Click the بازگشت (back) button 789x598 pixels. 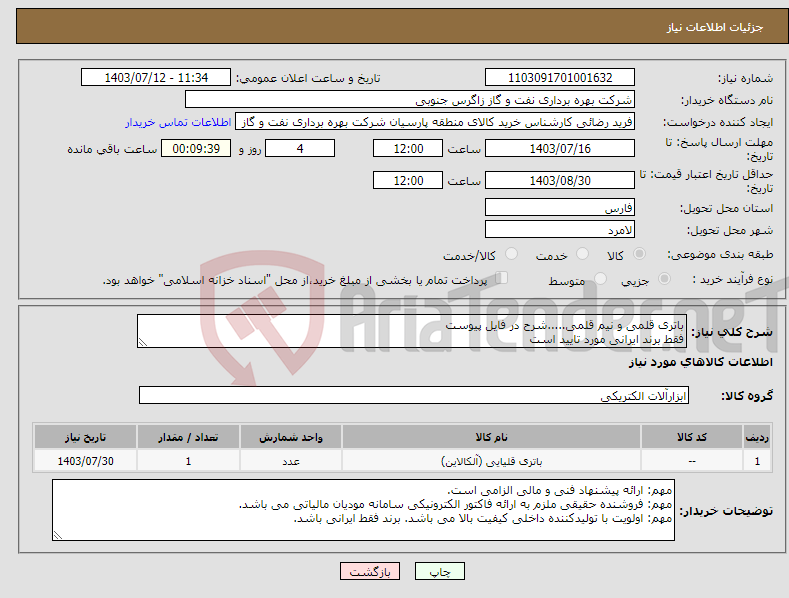[370, 571]
